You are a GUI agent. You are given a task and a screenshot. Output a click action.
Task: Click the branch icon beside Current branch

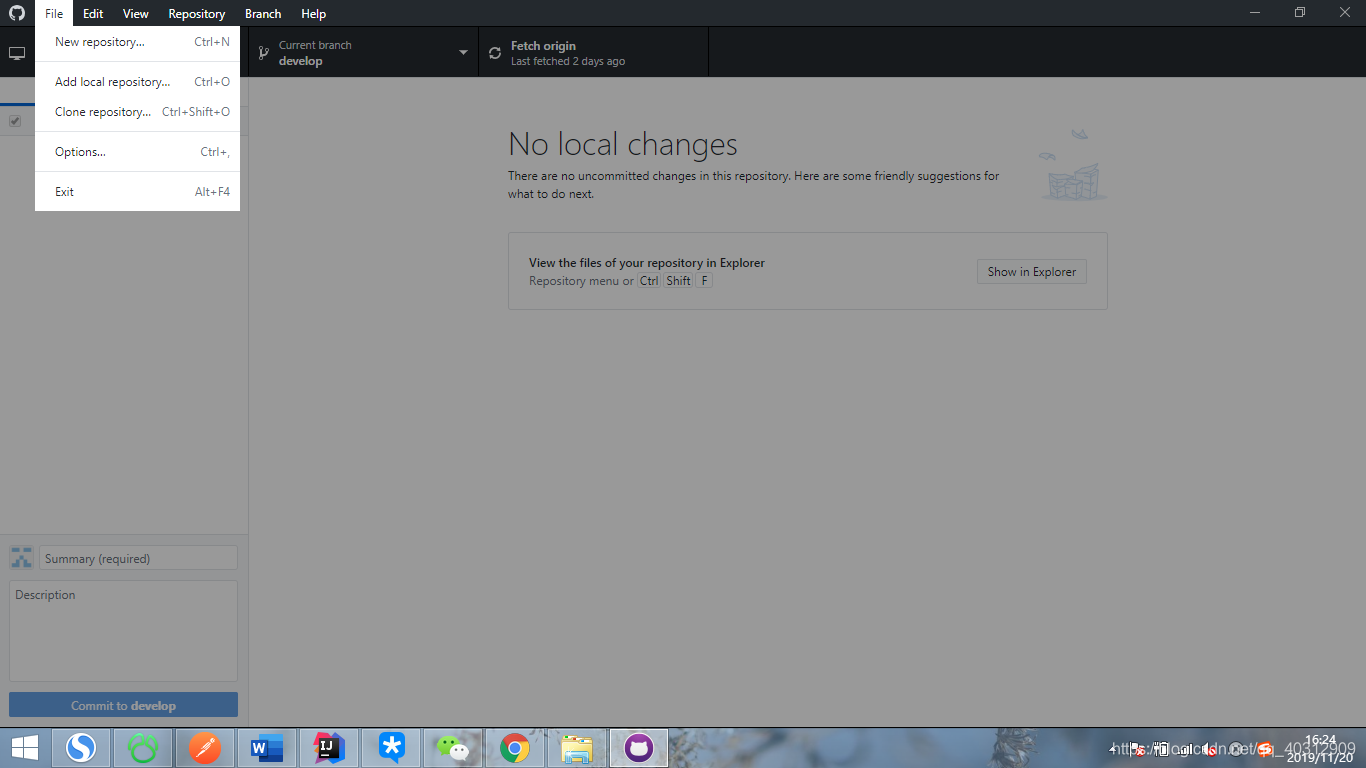point(264,53)
